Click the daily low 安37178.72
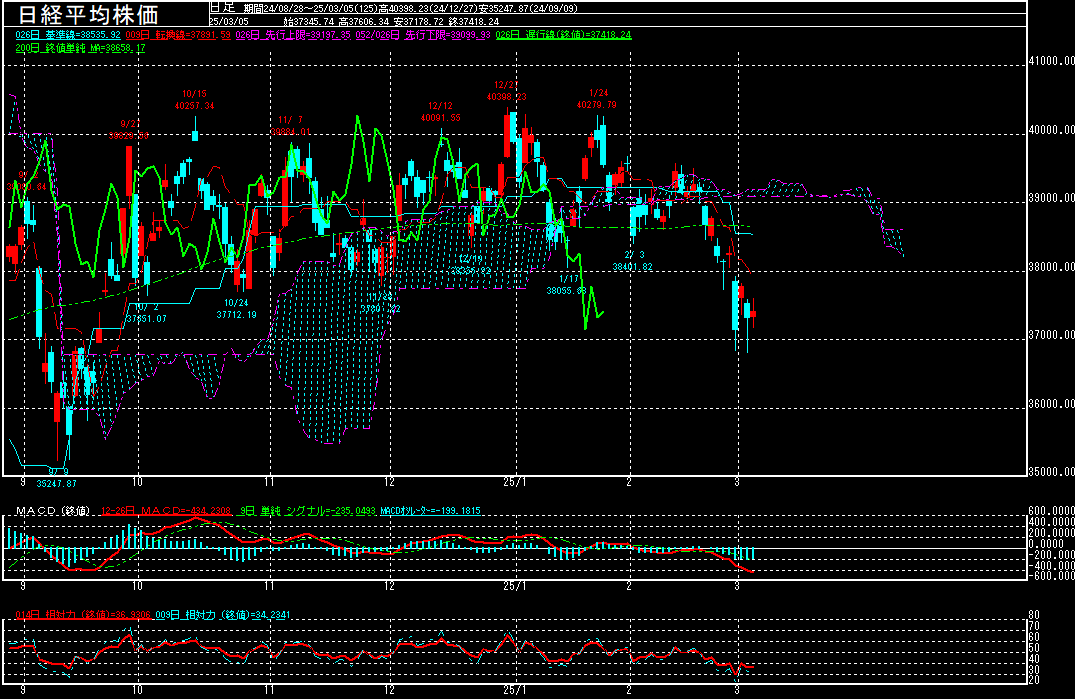Viewport: 1076px width, 699px height. (x=419, y=21)
